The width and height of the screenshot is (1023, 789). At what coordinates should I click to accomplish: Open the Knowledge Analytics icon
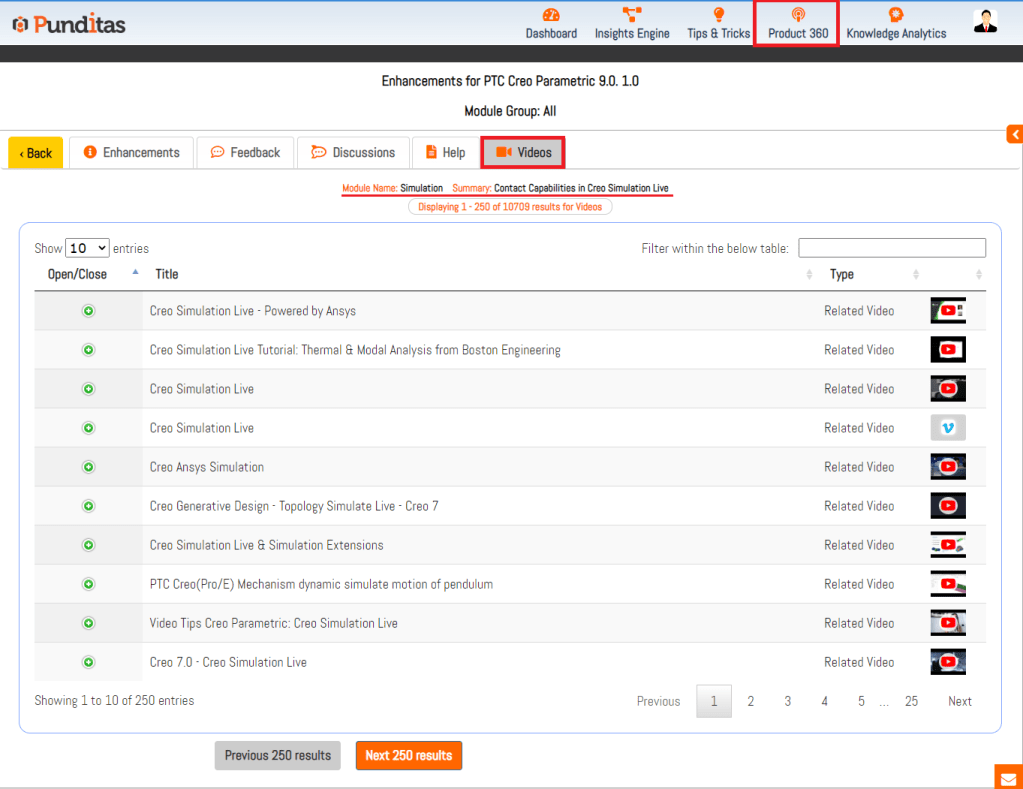point(896,15)
